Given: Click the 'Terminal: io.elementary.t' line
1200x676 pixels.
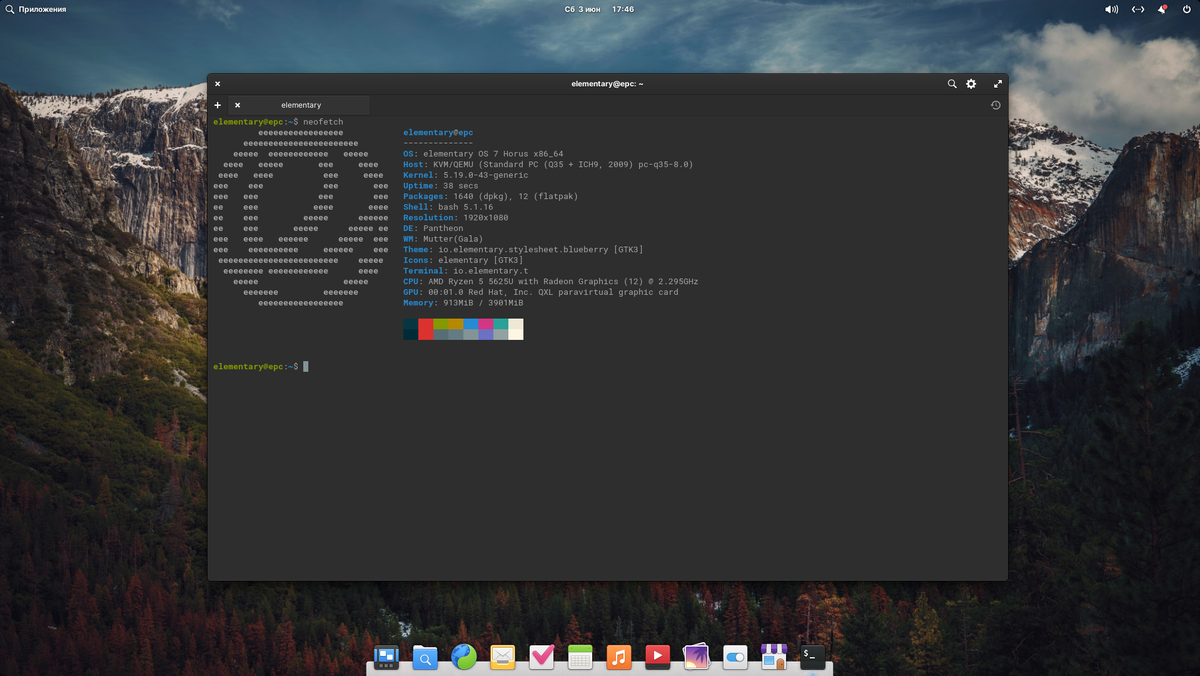Looking at the screenshot, I should (466, 271).
